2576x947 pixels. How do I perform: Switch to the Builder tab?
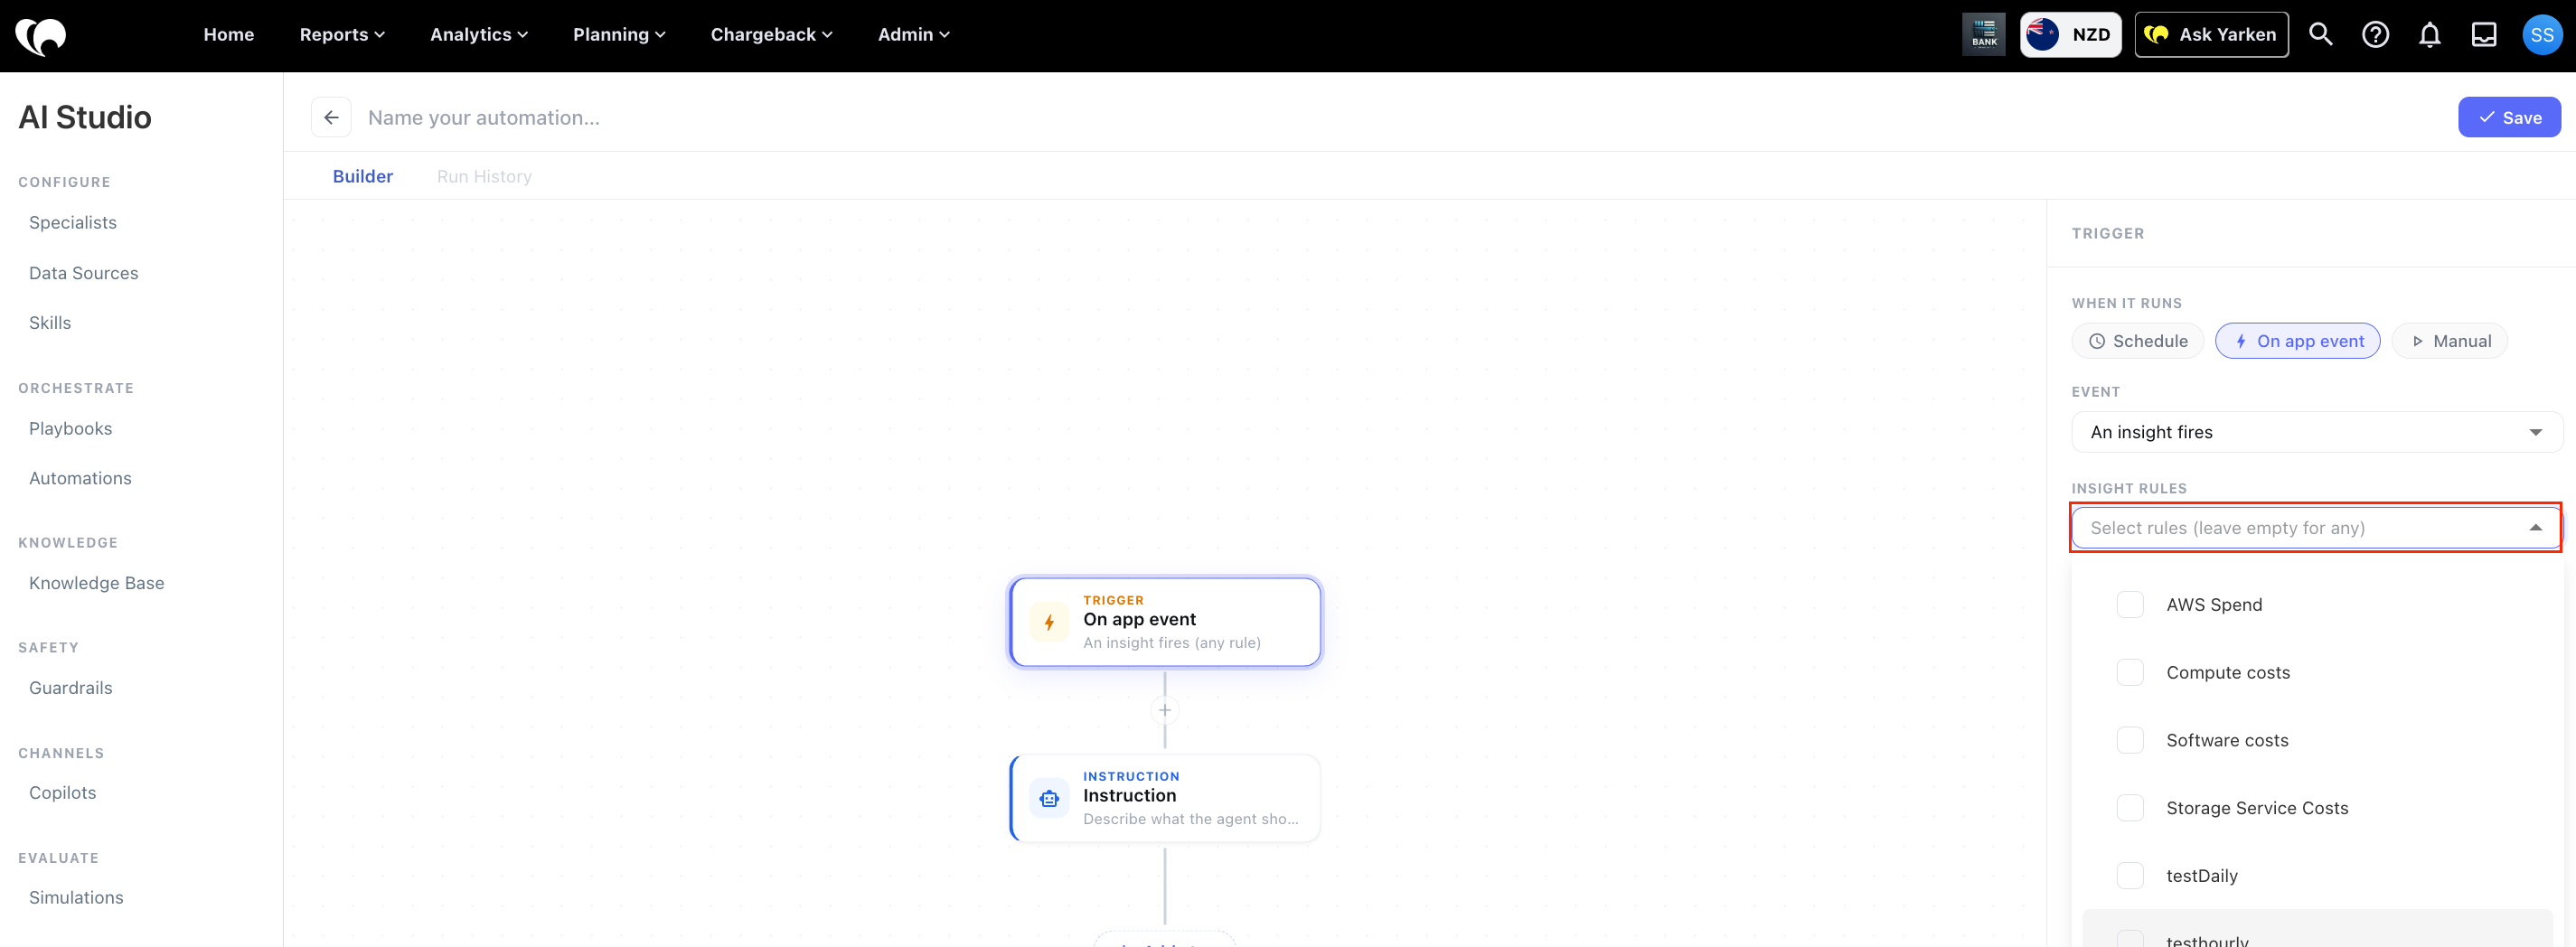tap(363, 177)
